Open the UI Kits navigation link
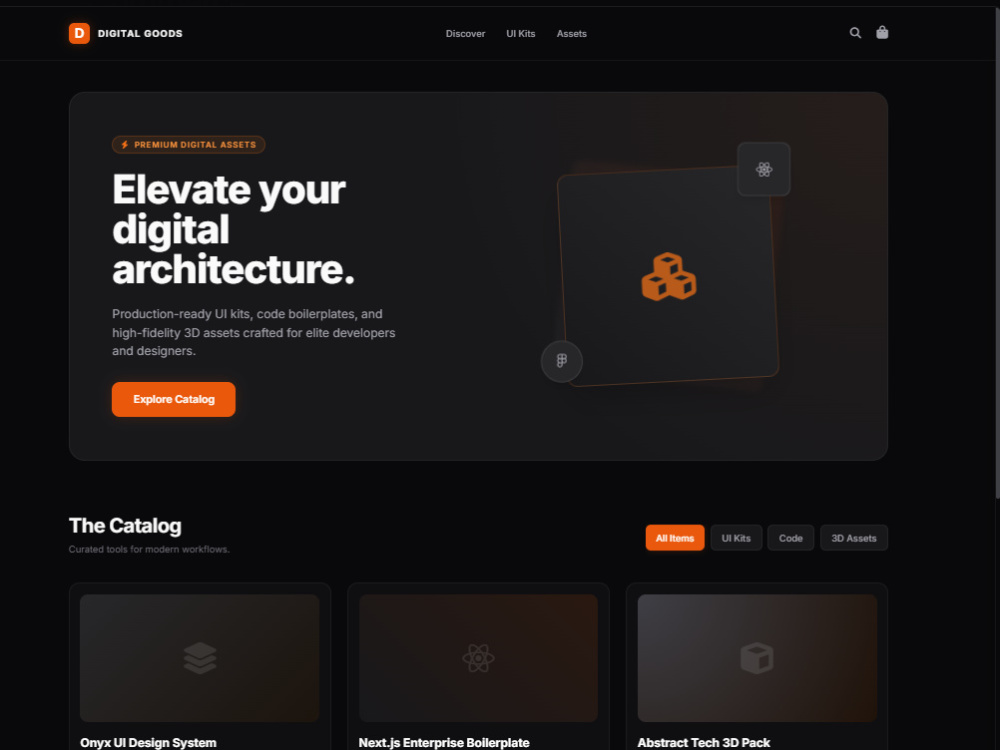This screenshot has width=1000, height=750. (521, 34)
